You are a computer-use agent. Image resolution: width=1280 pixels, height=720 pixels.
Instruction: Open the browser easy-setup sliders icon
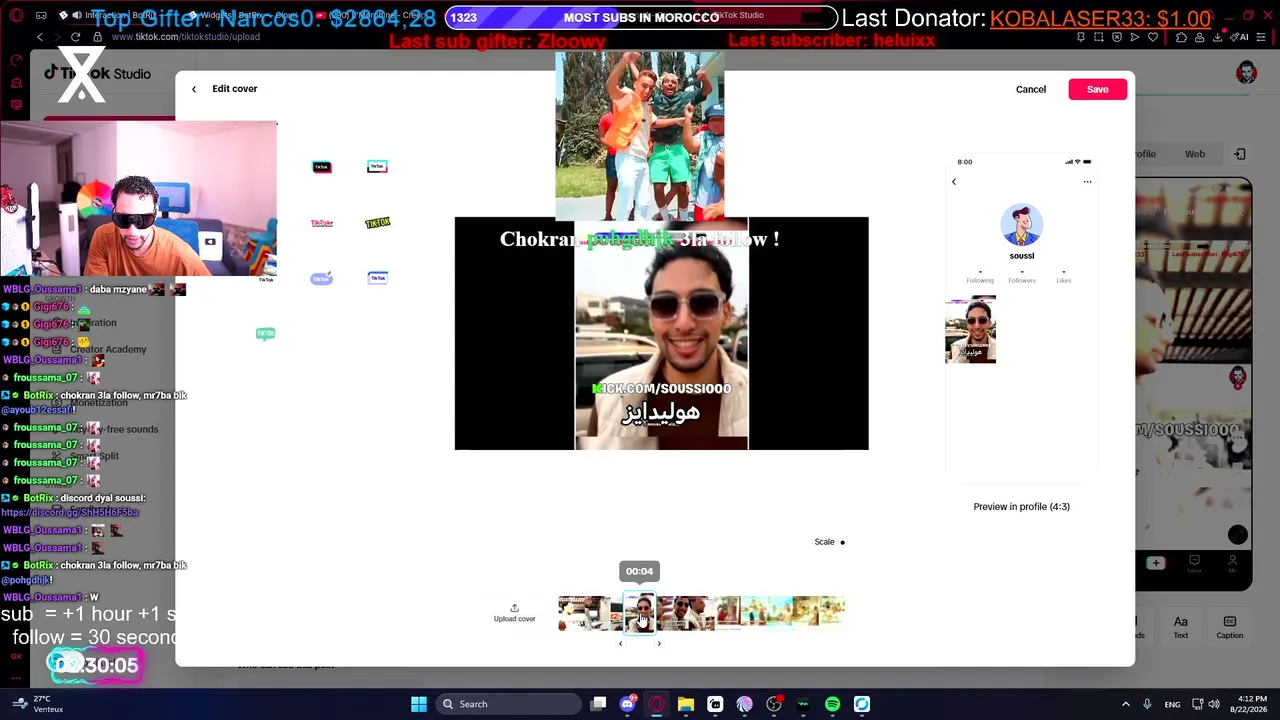[1262, 37]
